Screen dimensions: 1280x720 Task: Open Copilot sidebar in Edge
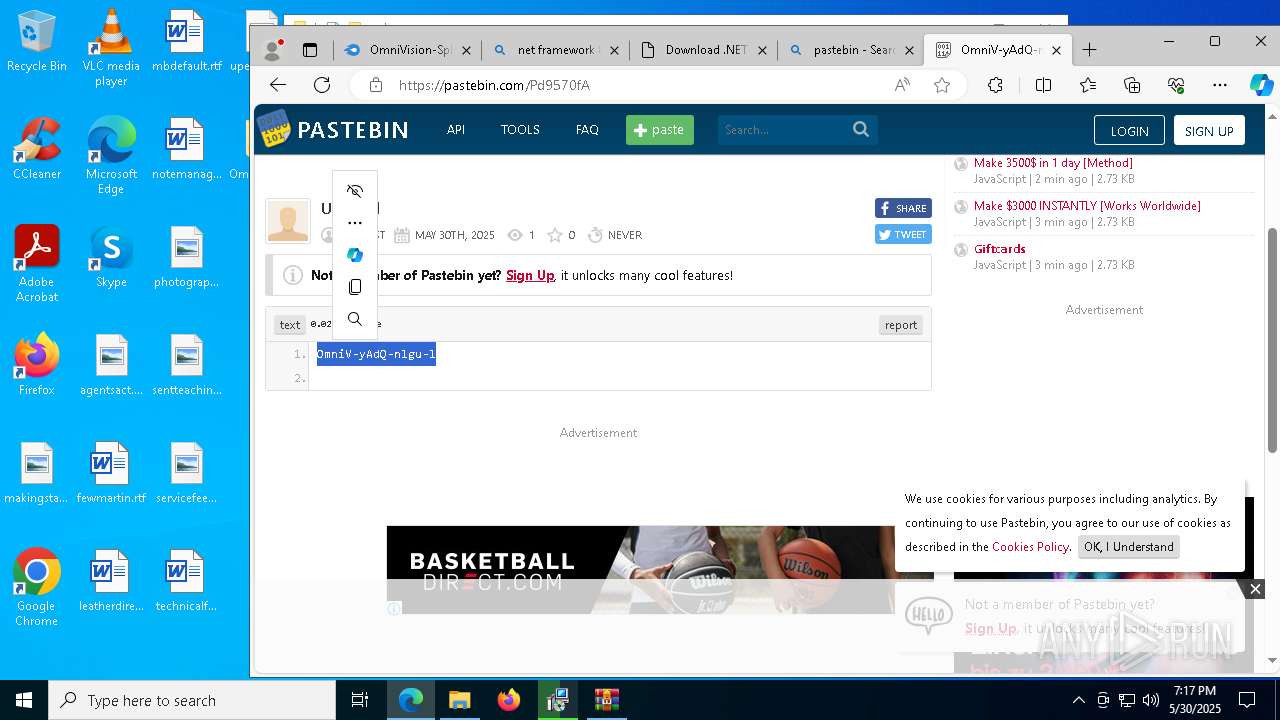click(x=1261, y=85)
